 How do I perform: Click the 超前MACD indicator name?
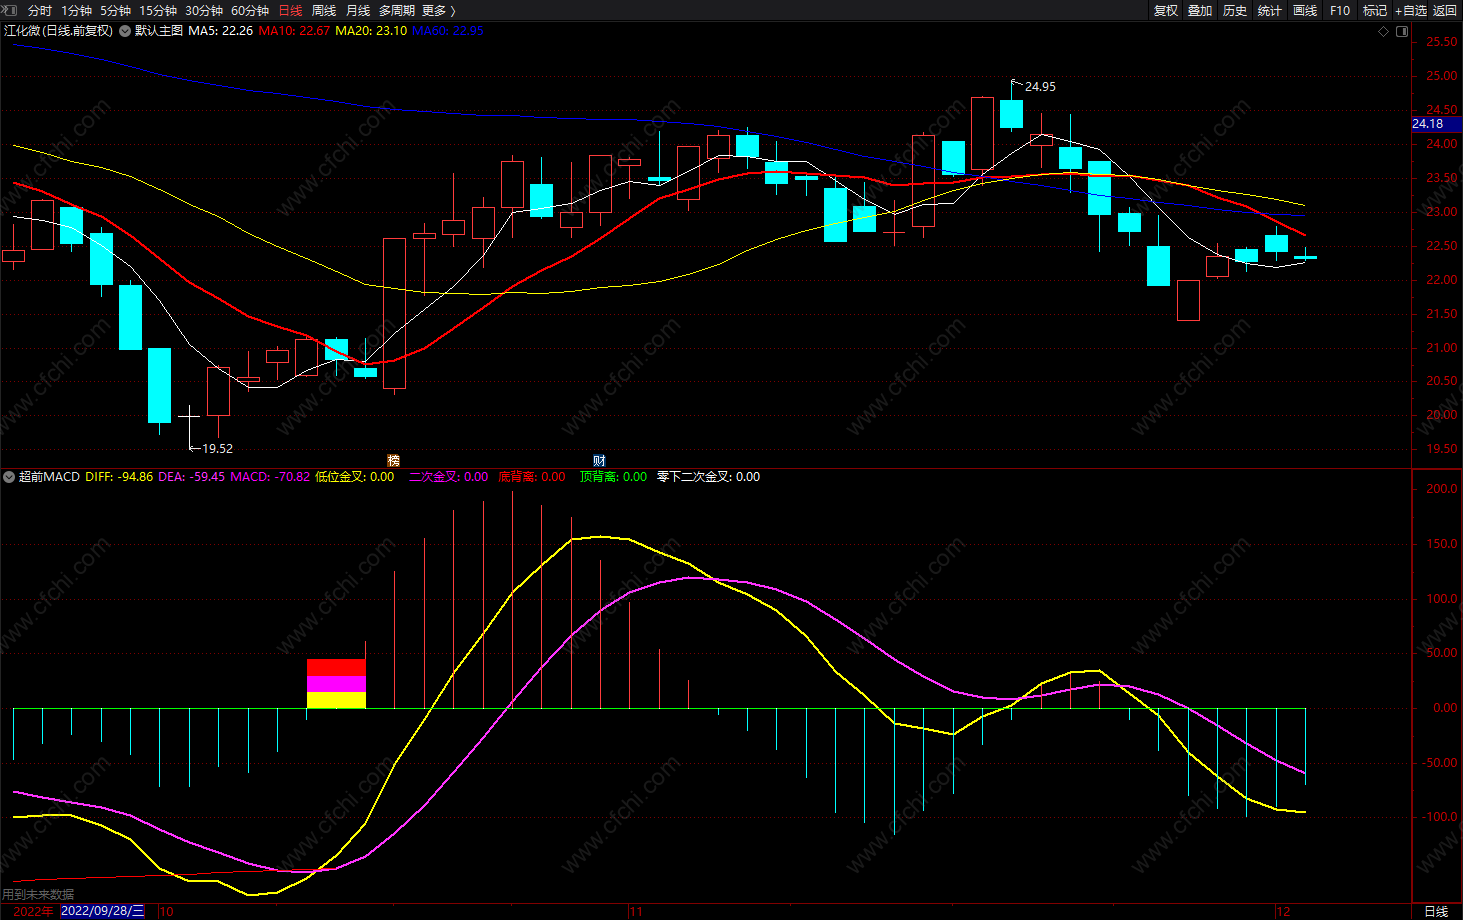[x=49, y=477]
